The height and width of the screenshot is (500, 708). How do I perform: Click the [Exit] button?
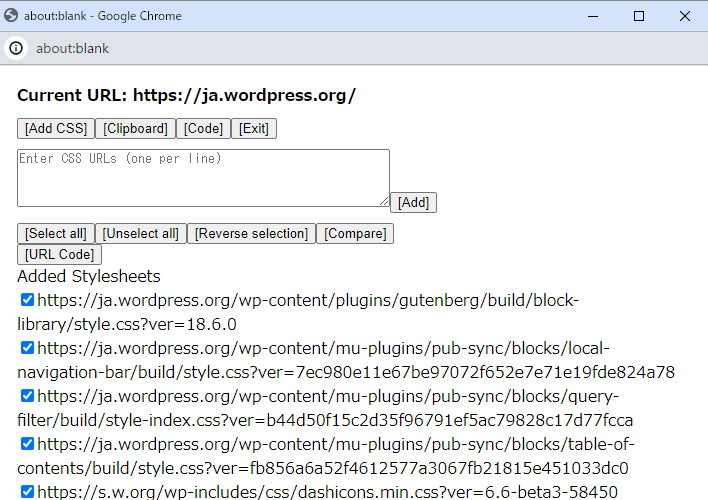(254, 129)
